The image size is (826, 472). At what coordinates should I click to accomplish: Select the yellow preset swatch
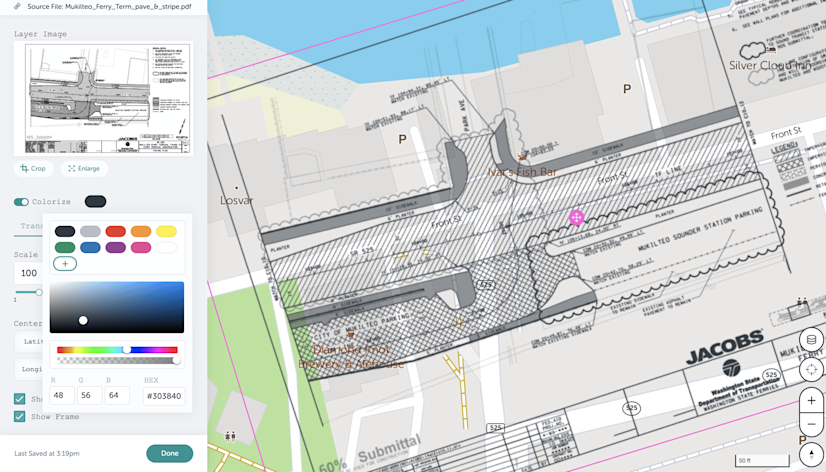click(x=166, y=231)
